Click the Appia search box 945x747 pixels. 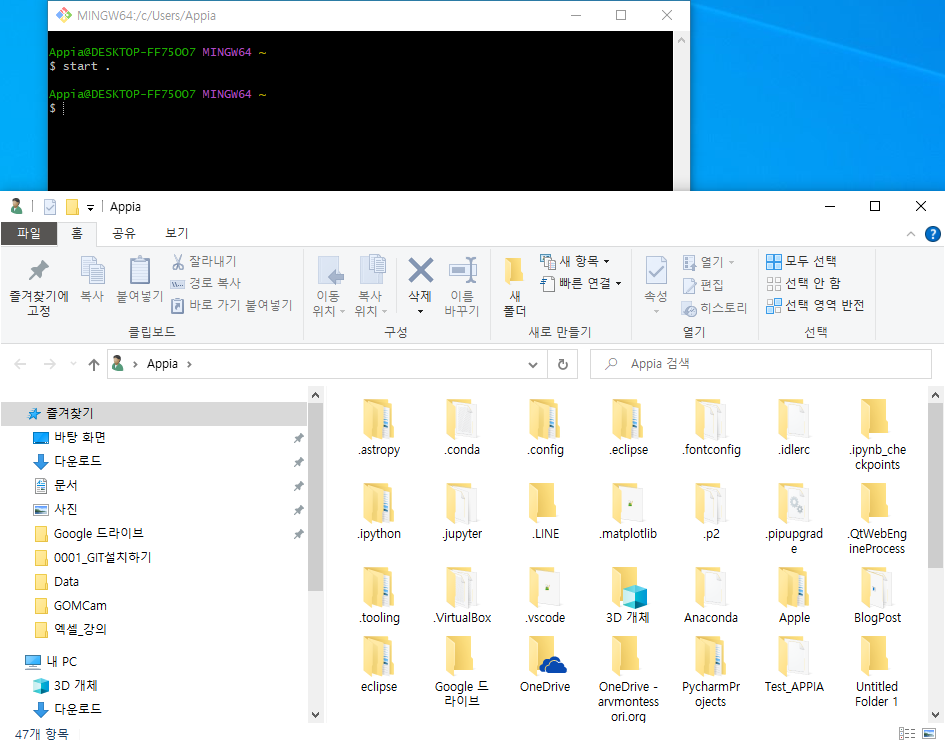761,364
